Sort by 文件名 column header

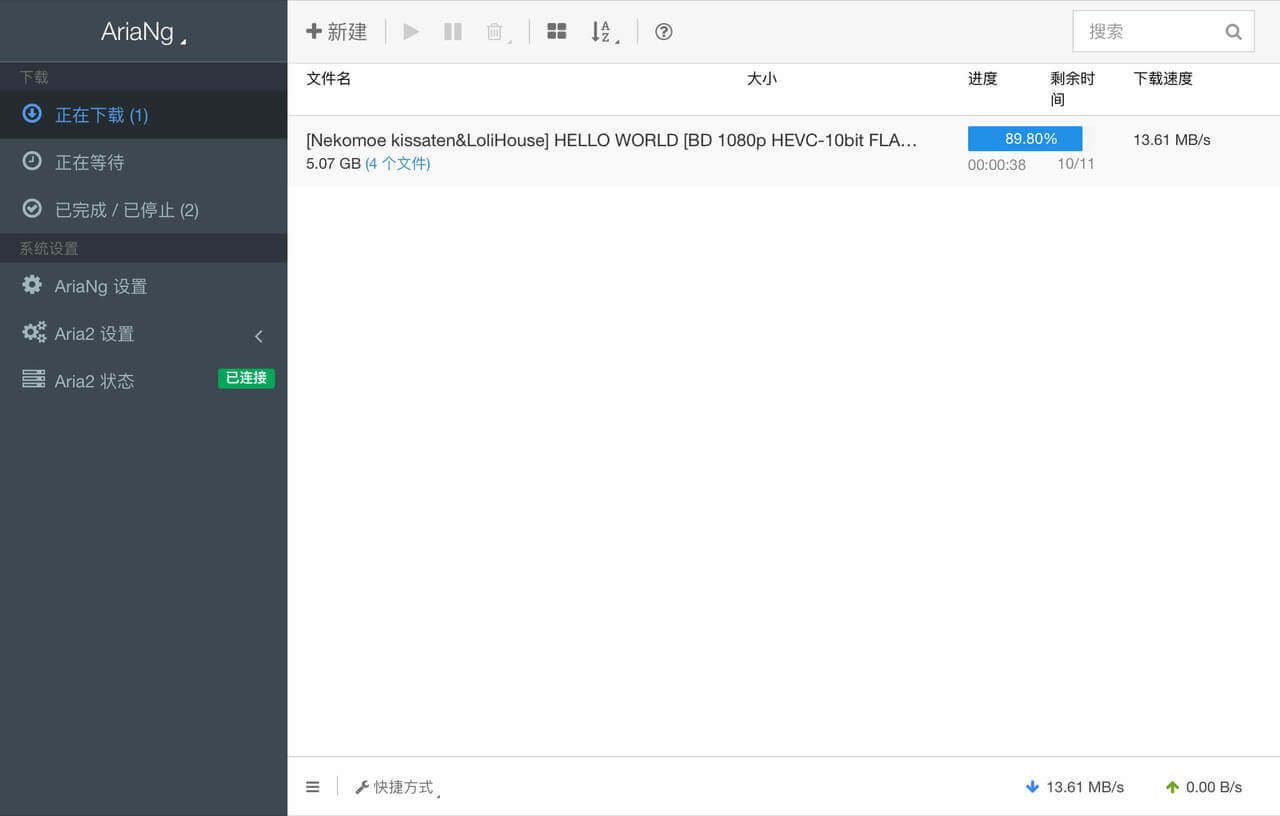point(328,78)
